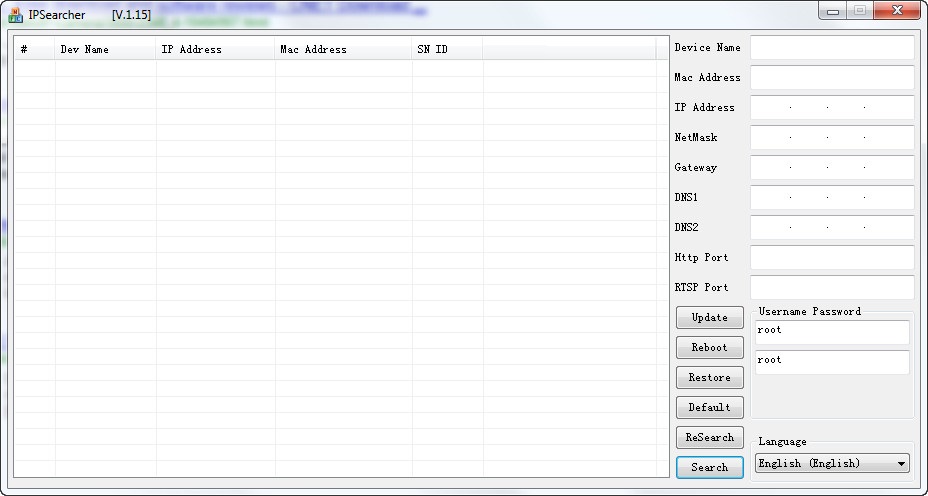
Task: Click the Search button
Action: [x=710, y=467]
